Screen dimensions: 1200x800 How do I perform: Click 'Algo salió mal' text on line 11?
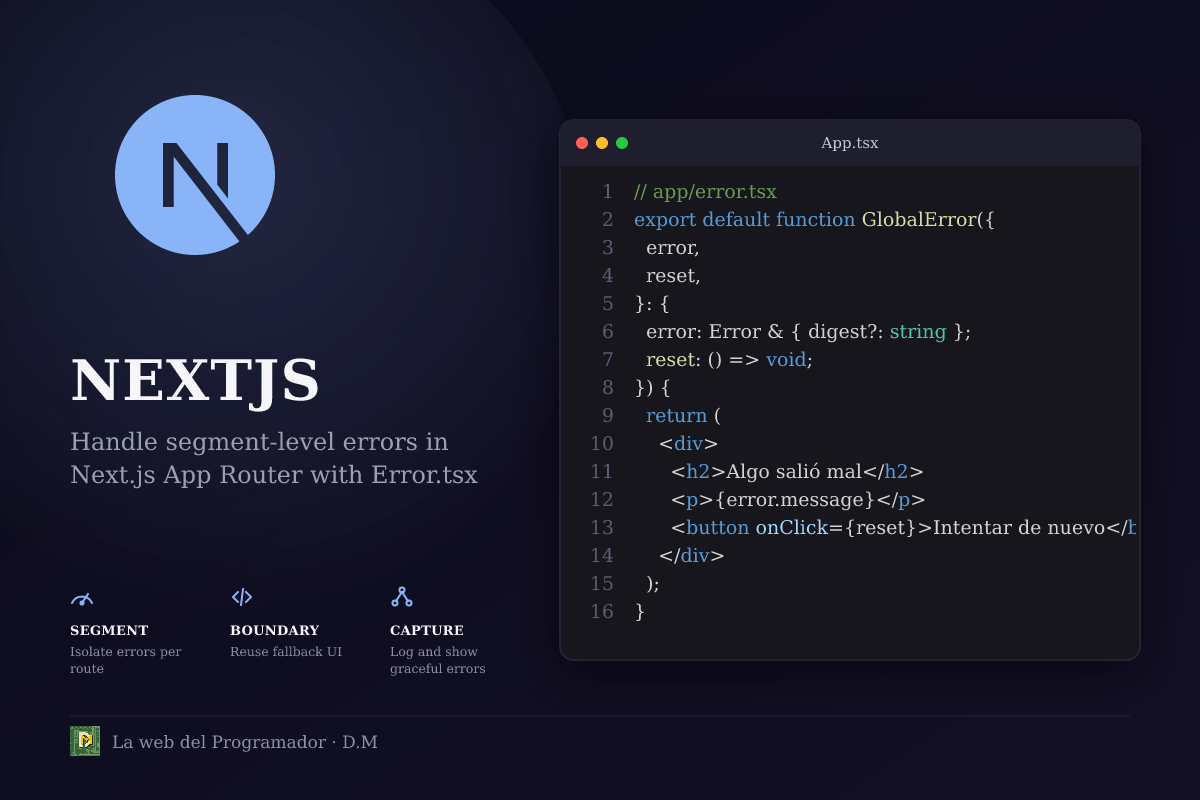click(794, 471)
